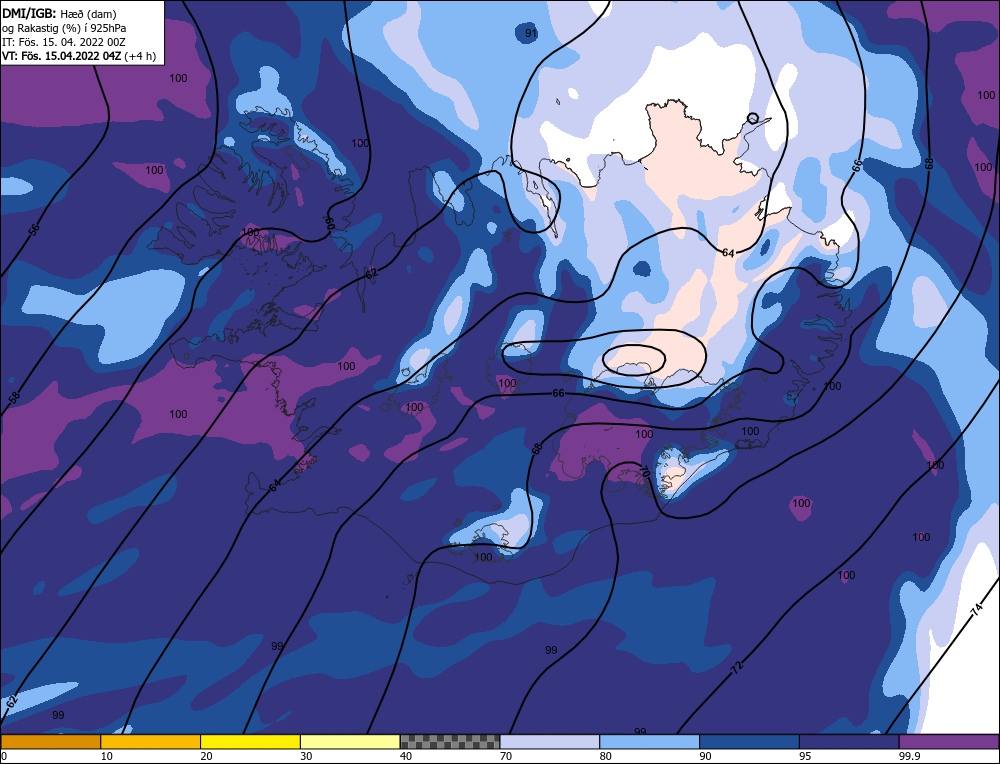The height and width of the screenshot is (764, 1000).
Task: Click the small circle marker on northeast coast
Action: point(753,118)
